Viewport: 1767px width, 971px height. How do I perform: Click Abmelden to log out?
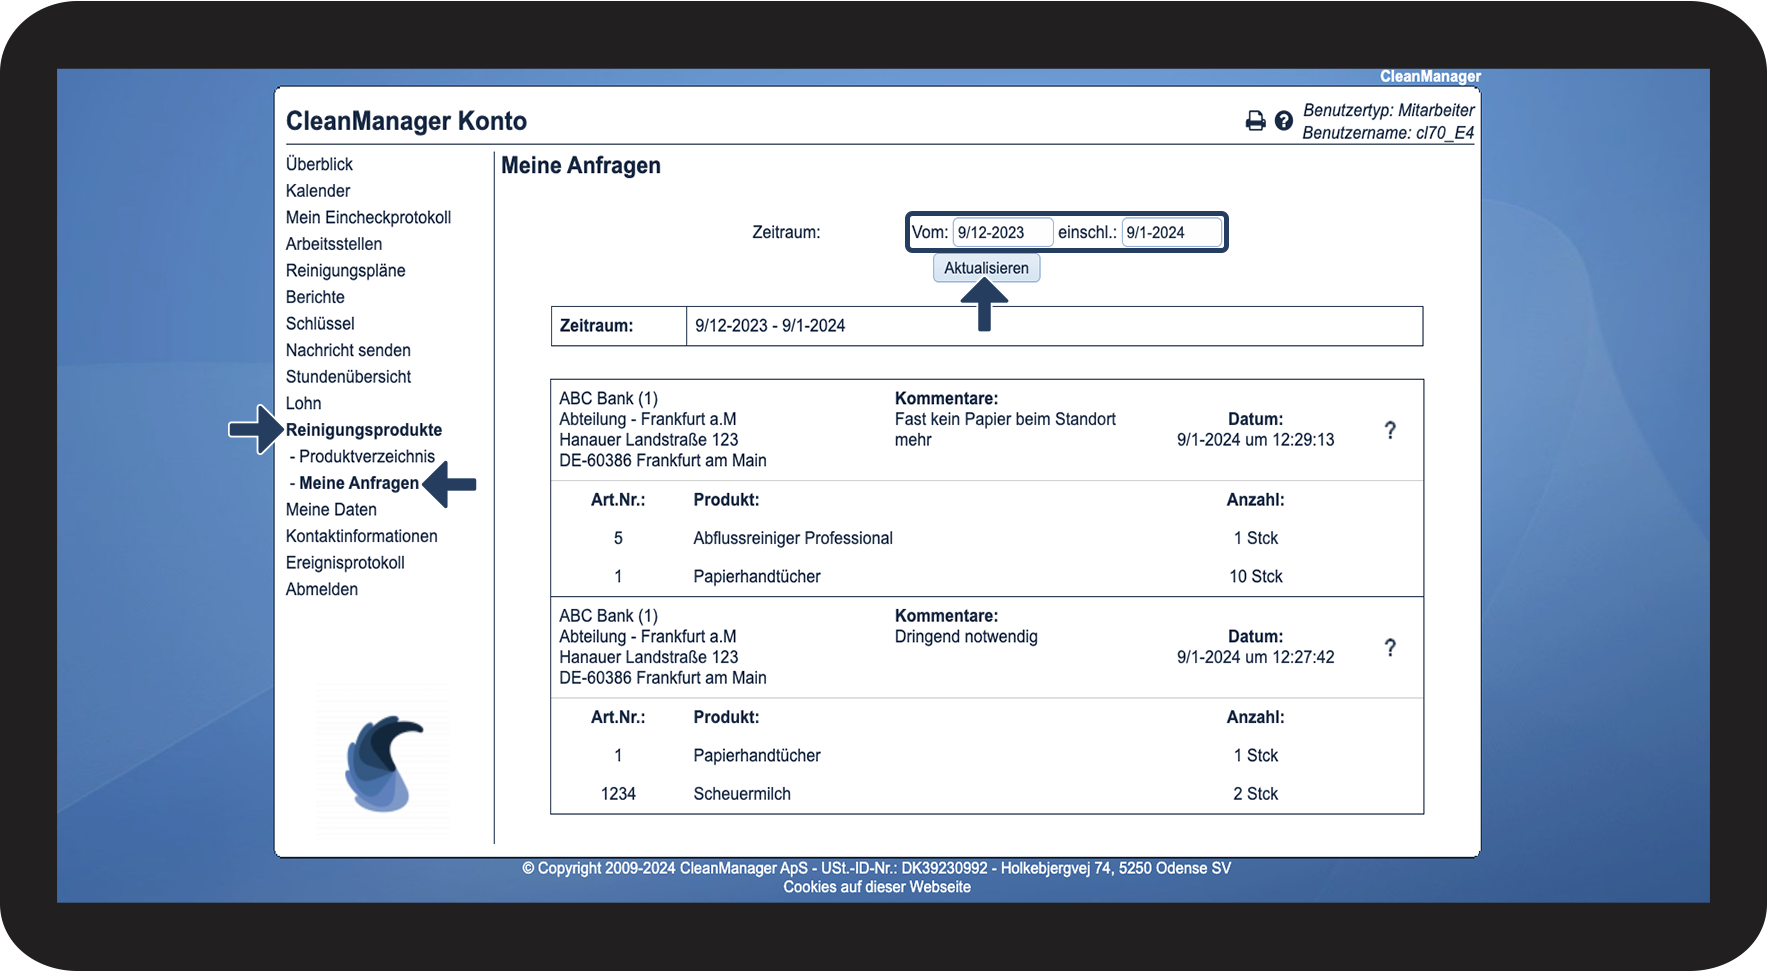(322, 589)
